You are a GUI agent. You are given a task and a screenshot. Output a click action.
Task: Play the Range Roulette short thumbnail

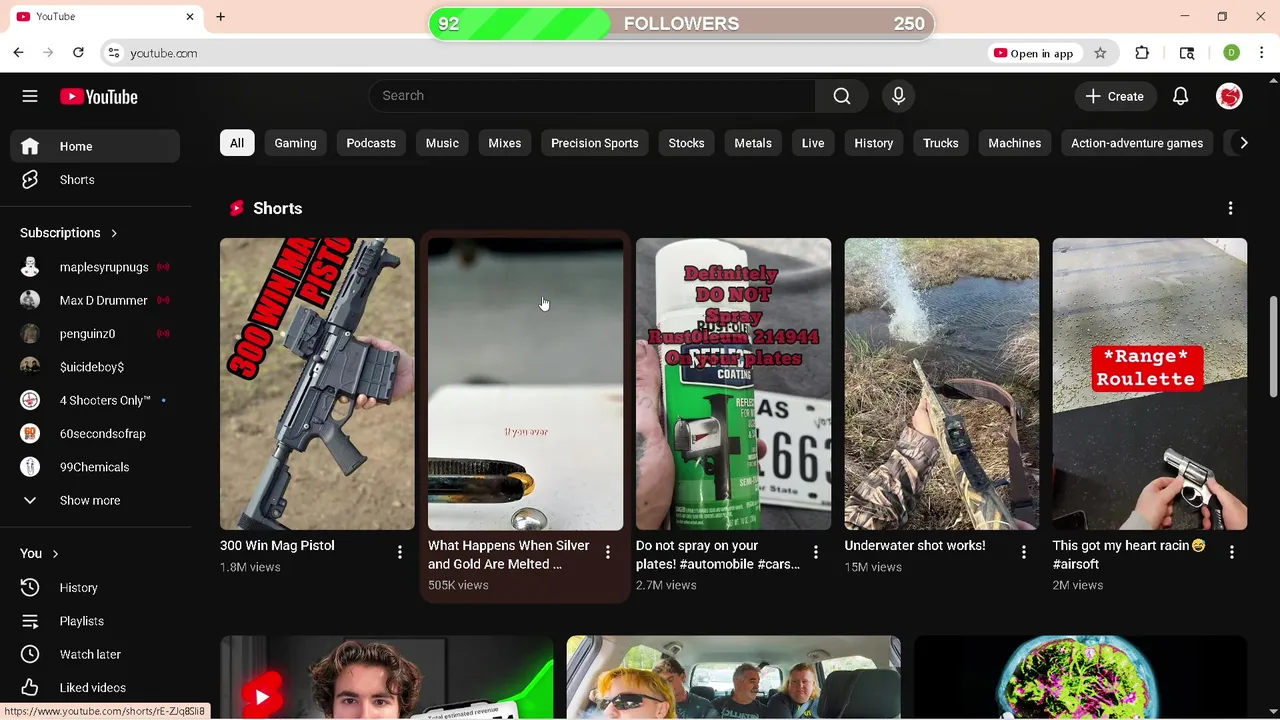click(1149, 384)
